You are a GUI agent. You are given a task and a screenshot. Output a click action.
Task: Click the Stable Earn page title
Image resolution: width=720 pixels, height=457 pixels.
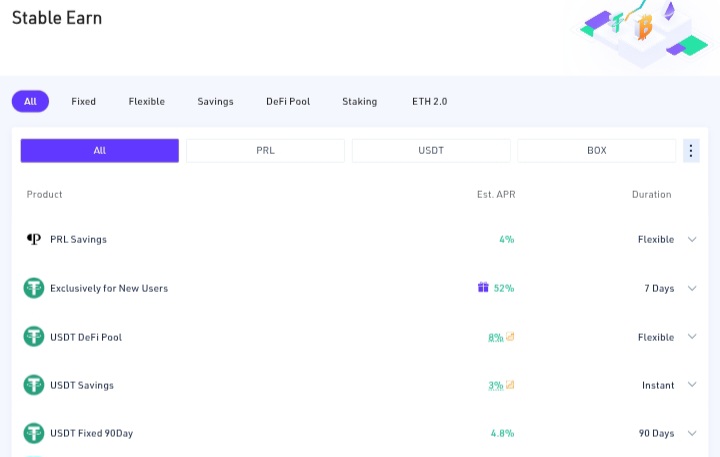[57, 18]
